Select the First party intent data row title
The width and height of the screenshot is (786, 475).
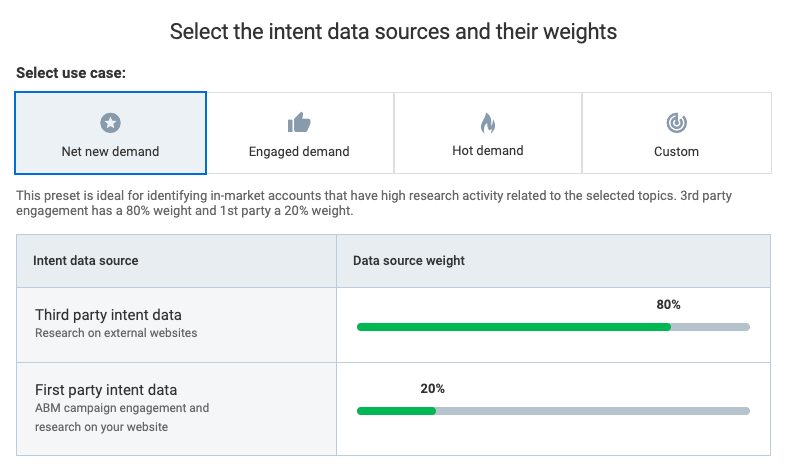click(105, 390)
